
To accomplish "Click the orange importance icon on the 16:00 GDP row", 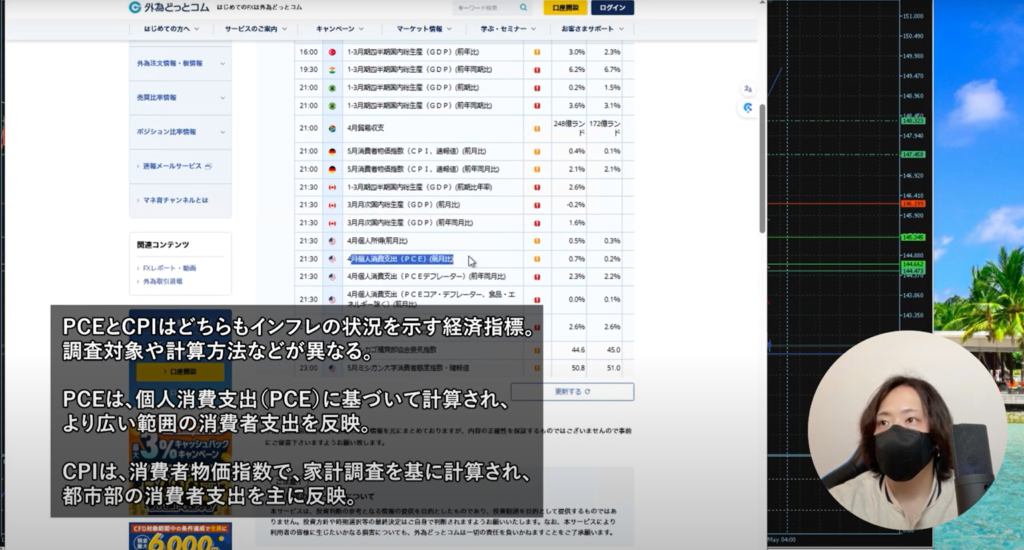I will pyautogui.click(x=537, y=52).
